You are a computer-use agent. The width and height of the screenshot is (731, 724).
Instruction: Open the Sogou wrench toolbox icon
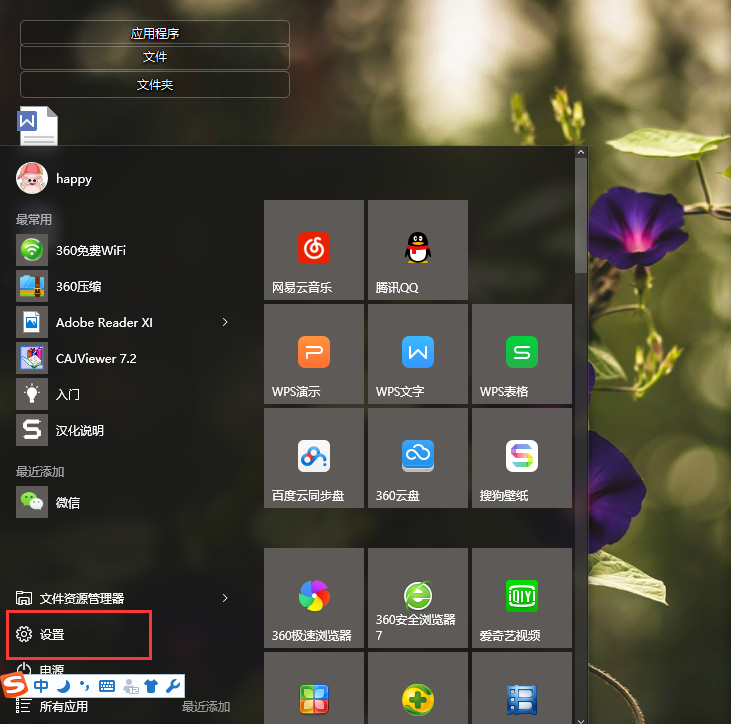(173, 686)
